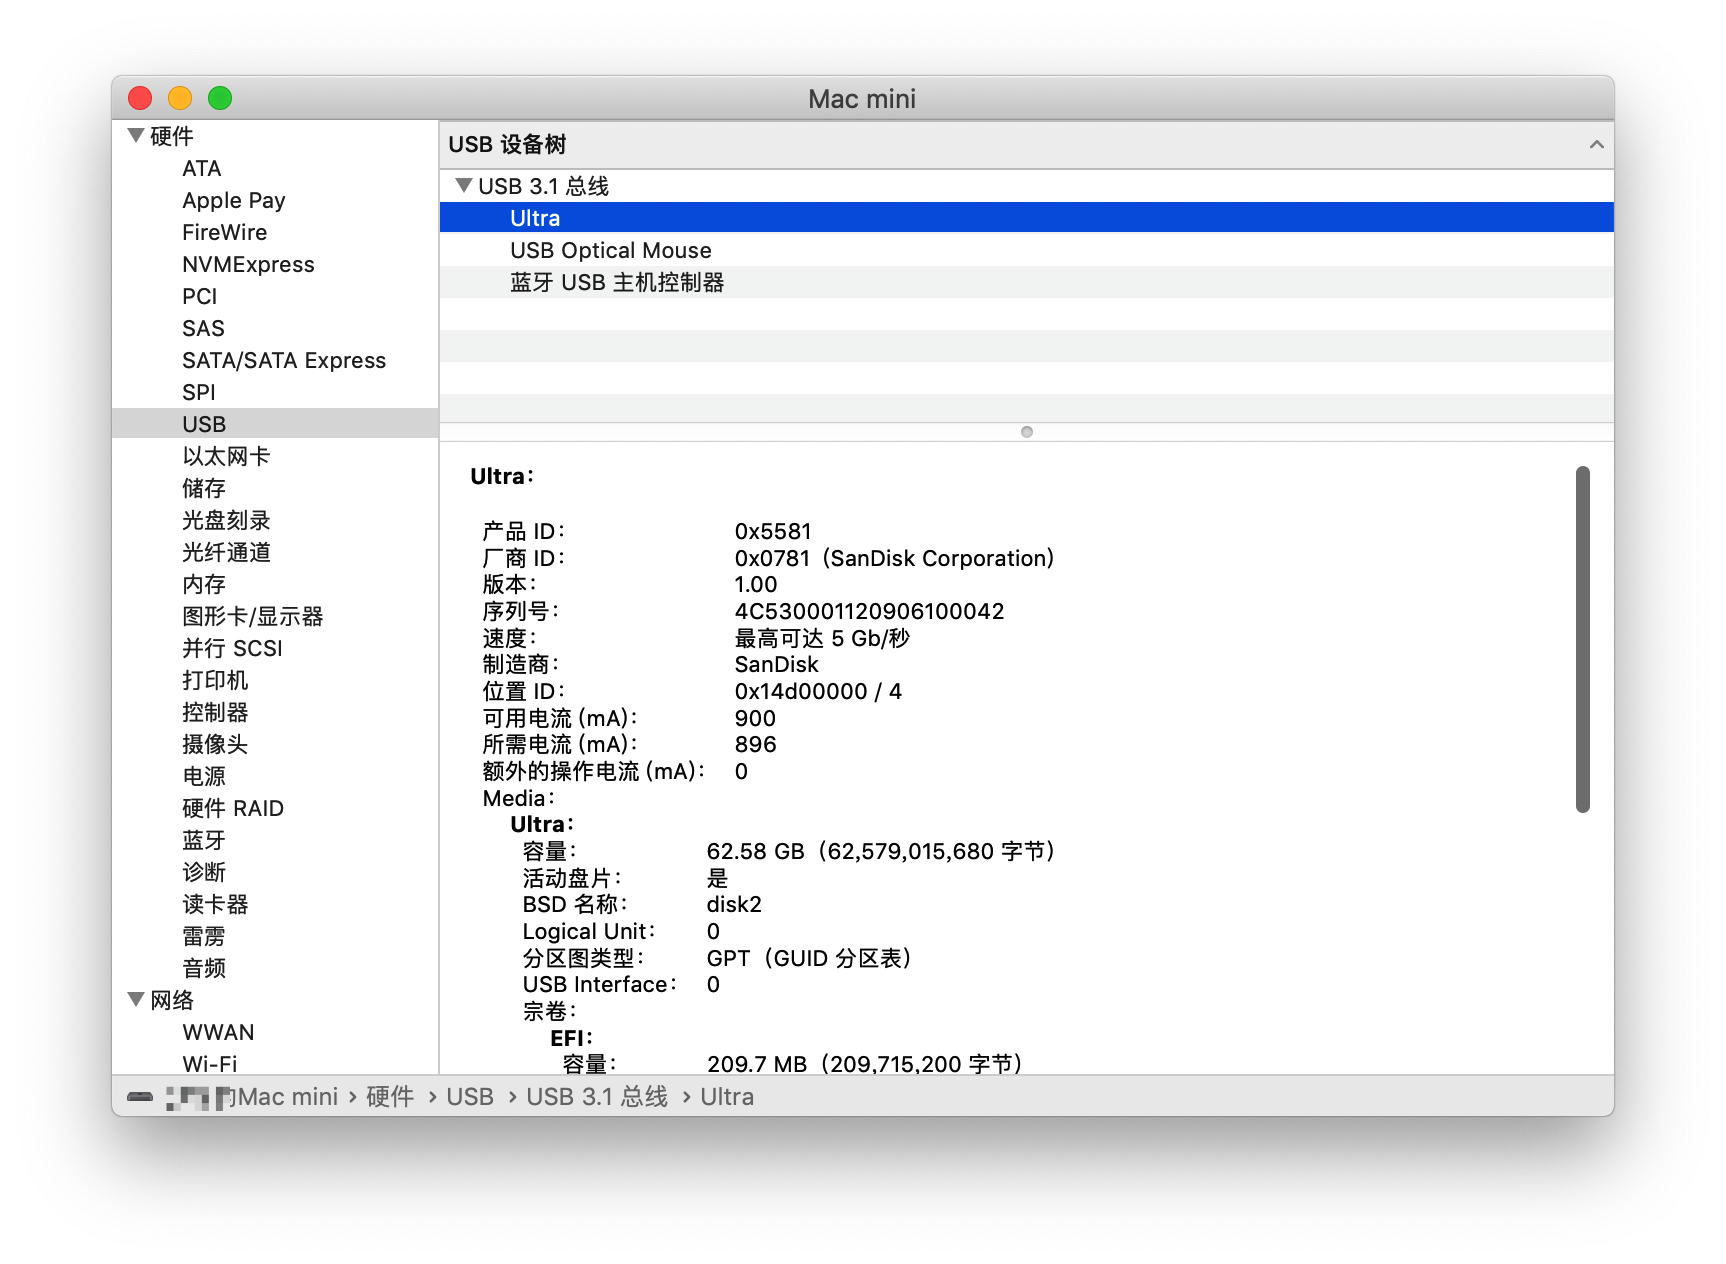Click the yellow minimize window button

point(180,98)
